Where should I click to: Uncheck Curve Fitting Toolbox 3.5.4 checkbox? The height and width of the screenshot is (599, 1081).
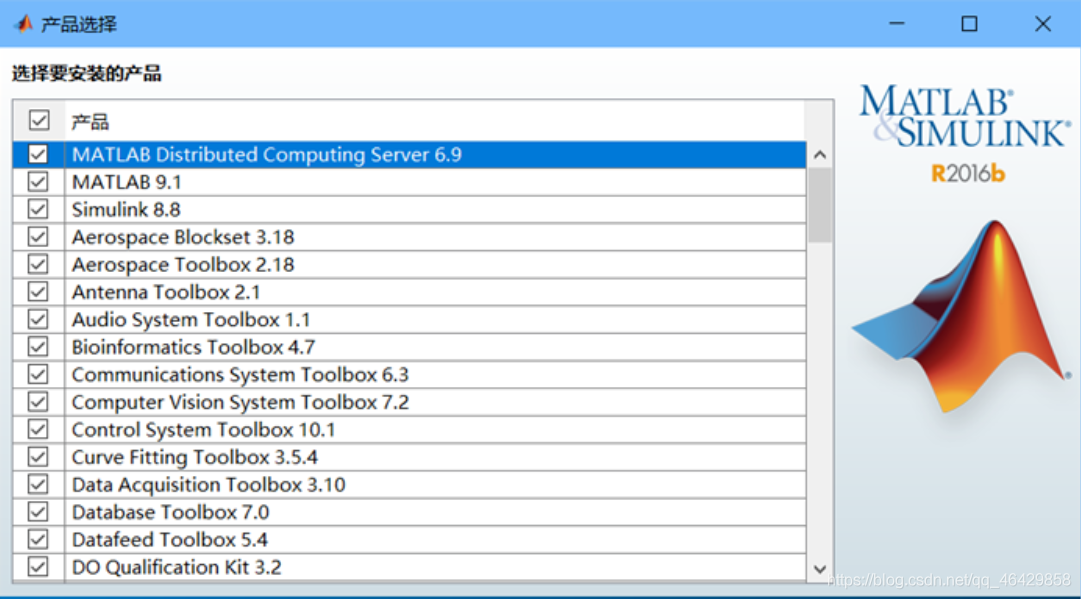click(38, 457)
